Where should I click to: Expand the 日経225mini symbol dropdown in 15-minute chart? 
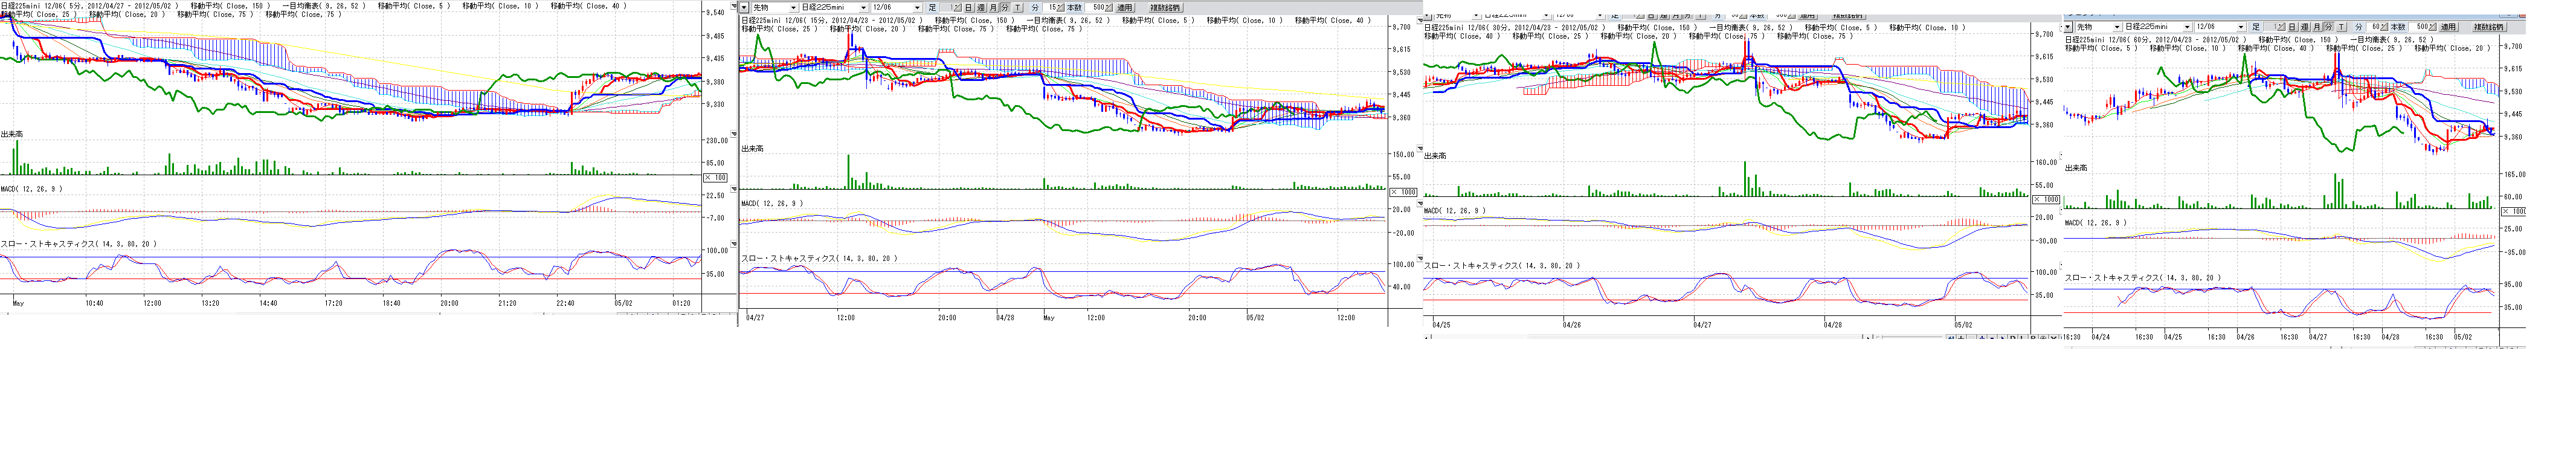(x=863, y=8)
